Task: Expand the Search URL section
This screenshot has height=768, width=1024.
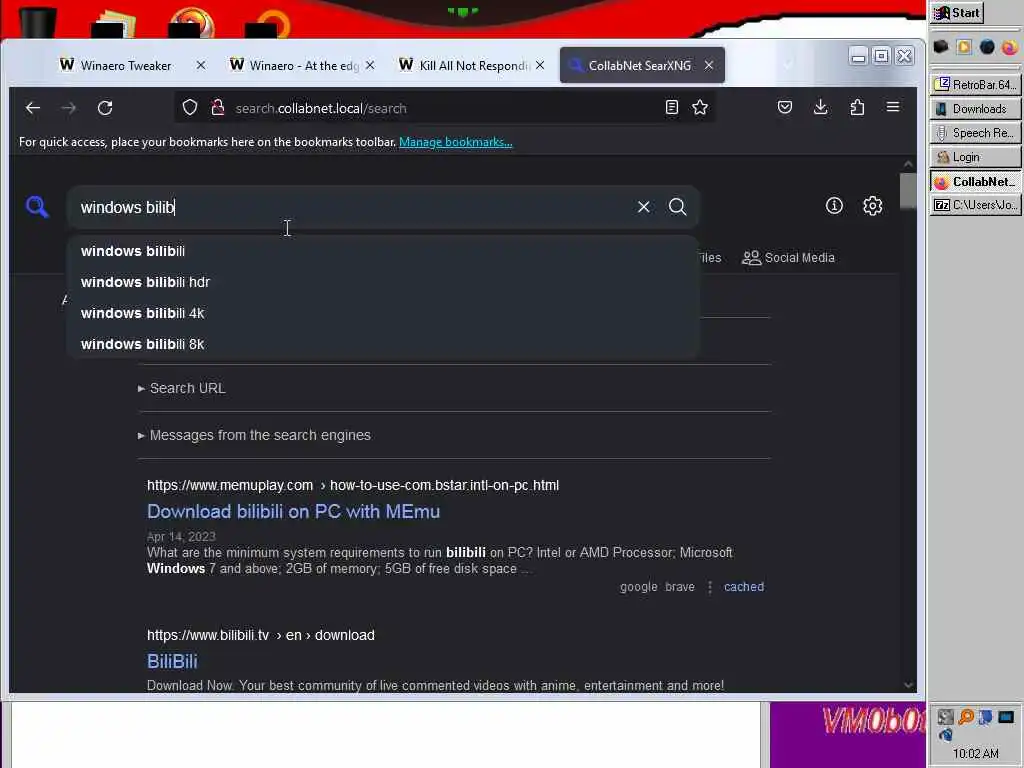Action: (182, 388)
